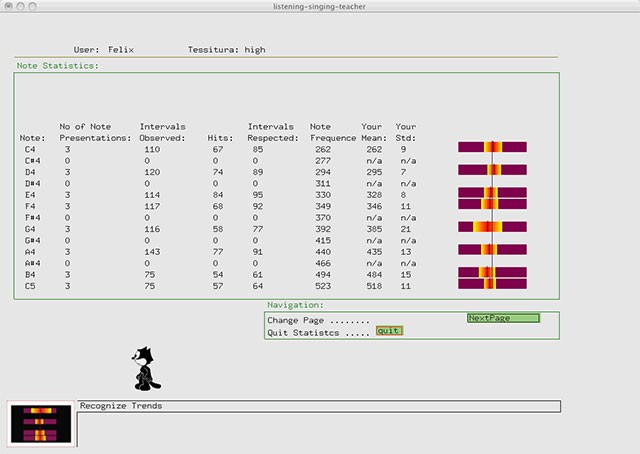Click the Tessitura value high
640x454 pixels.
click(x=256, y=49)
